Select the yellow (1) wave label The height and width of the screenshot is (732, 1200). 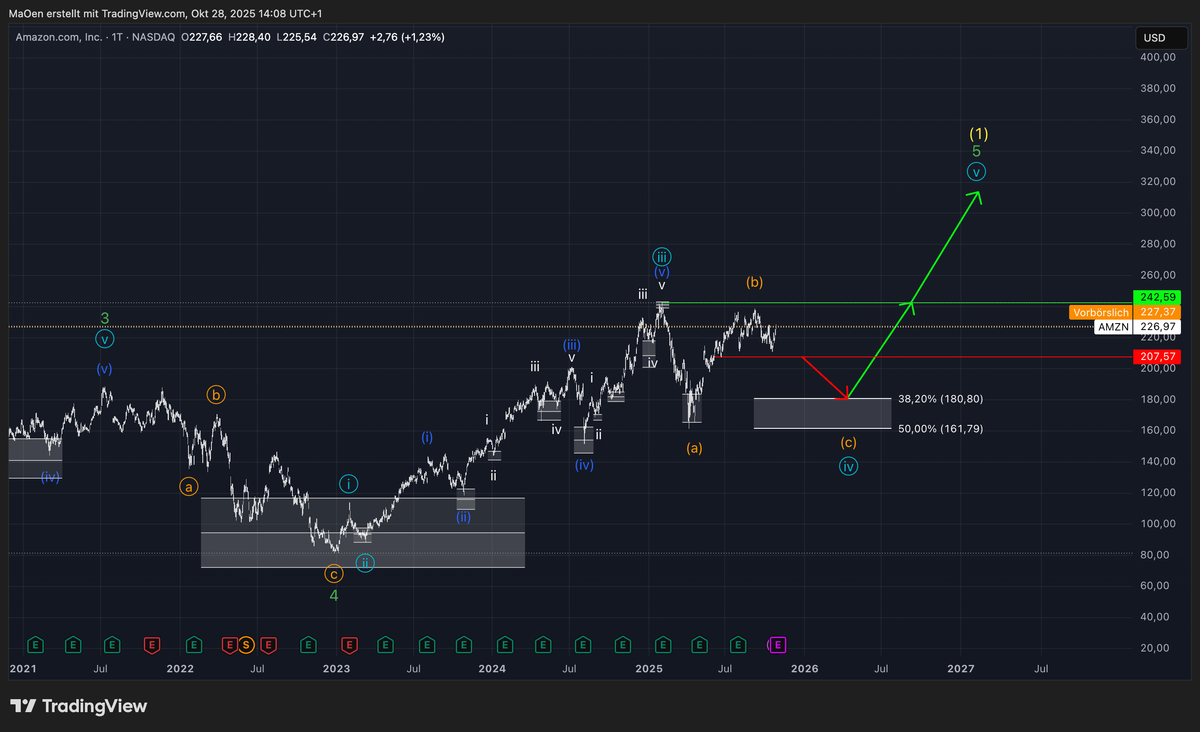[978, 133]
